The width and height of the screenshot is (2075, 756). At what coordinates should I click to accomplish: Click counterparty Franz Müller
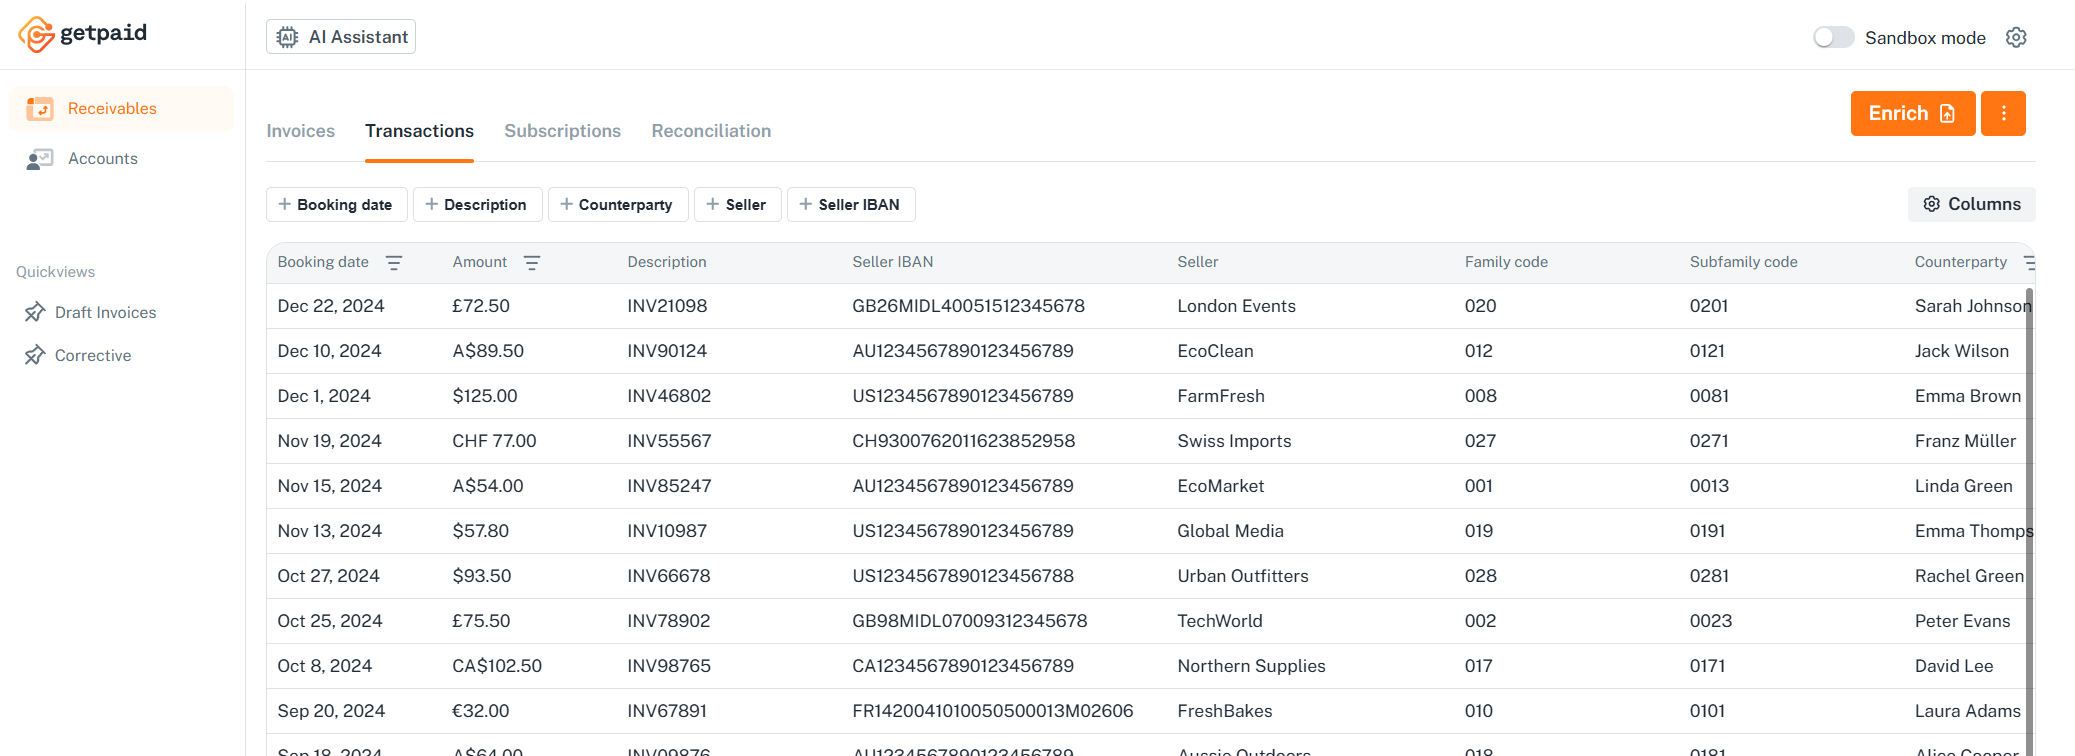point(1965,441)
